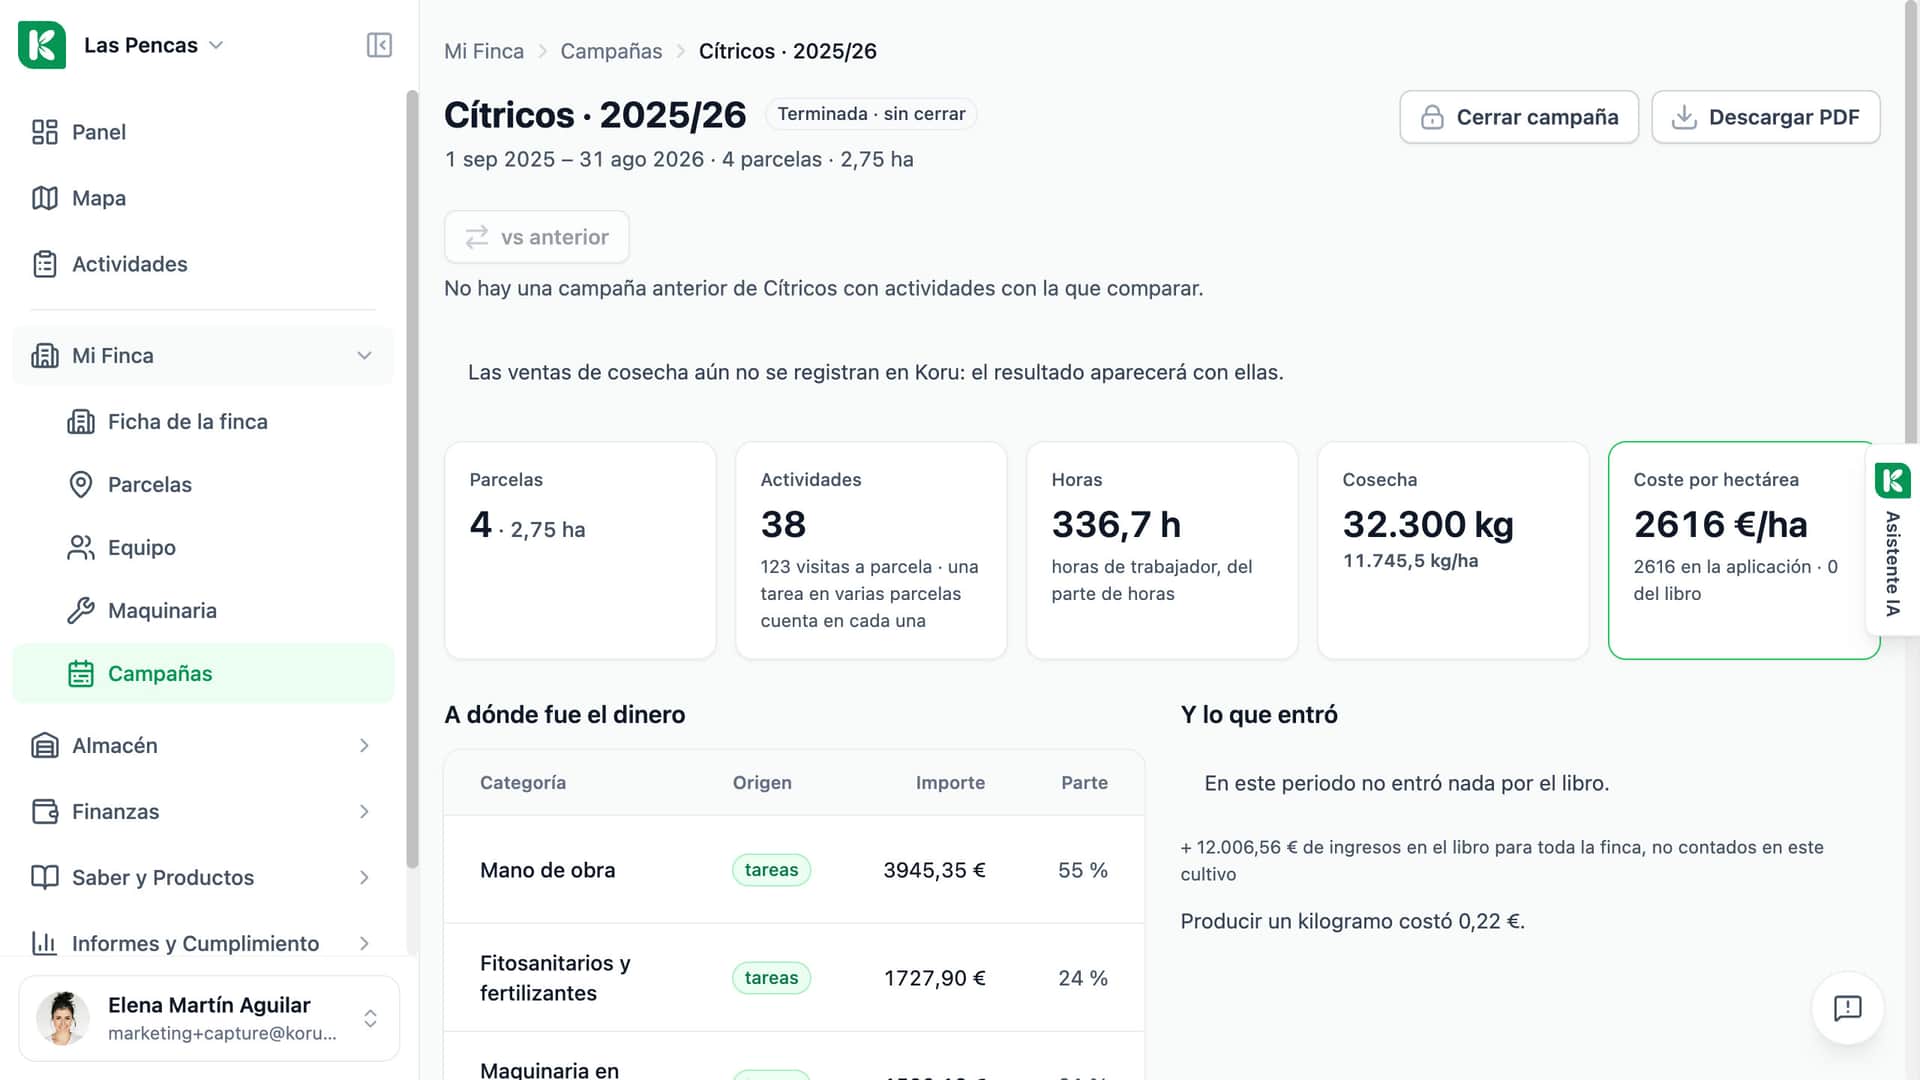Click the Saber y Productos book icon
The height and width of the screenshot is (1080, 1920).
[x=45, y=878]
